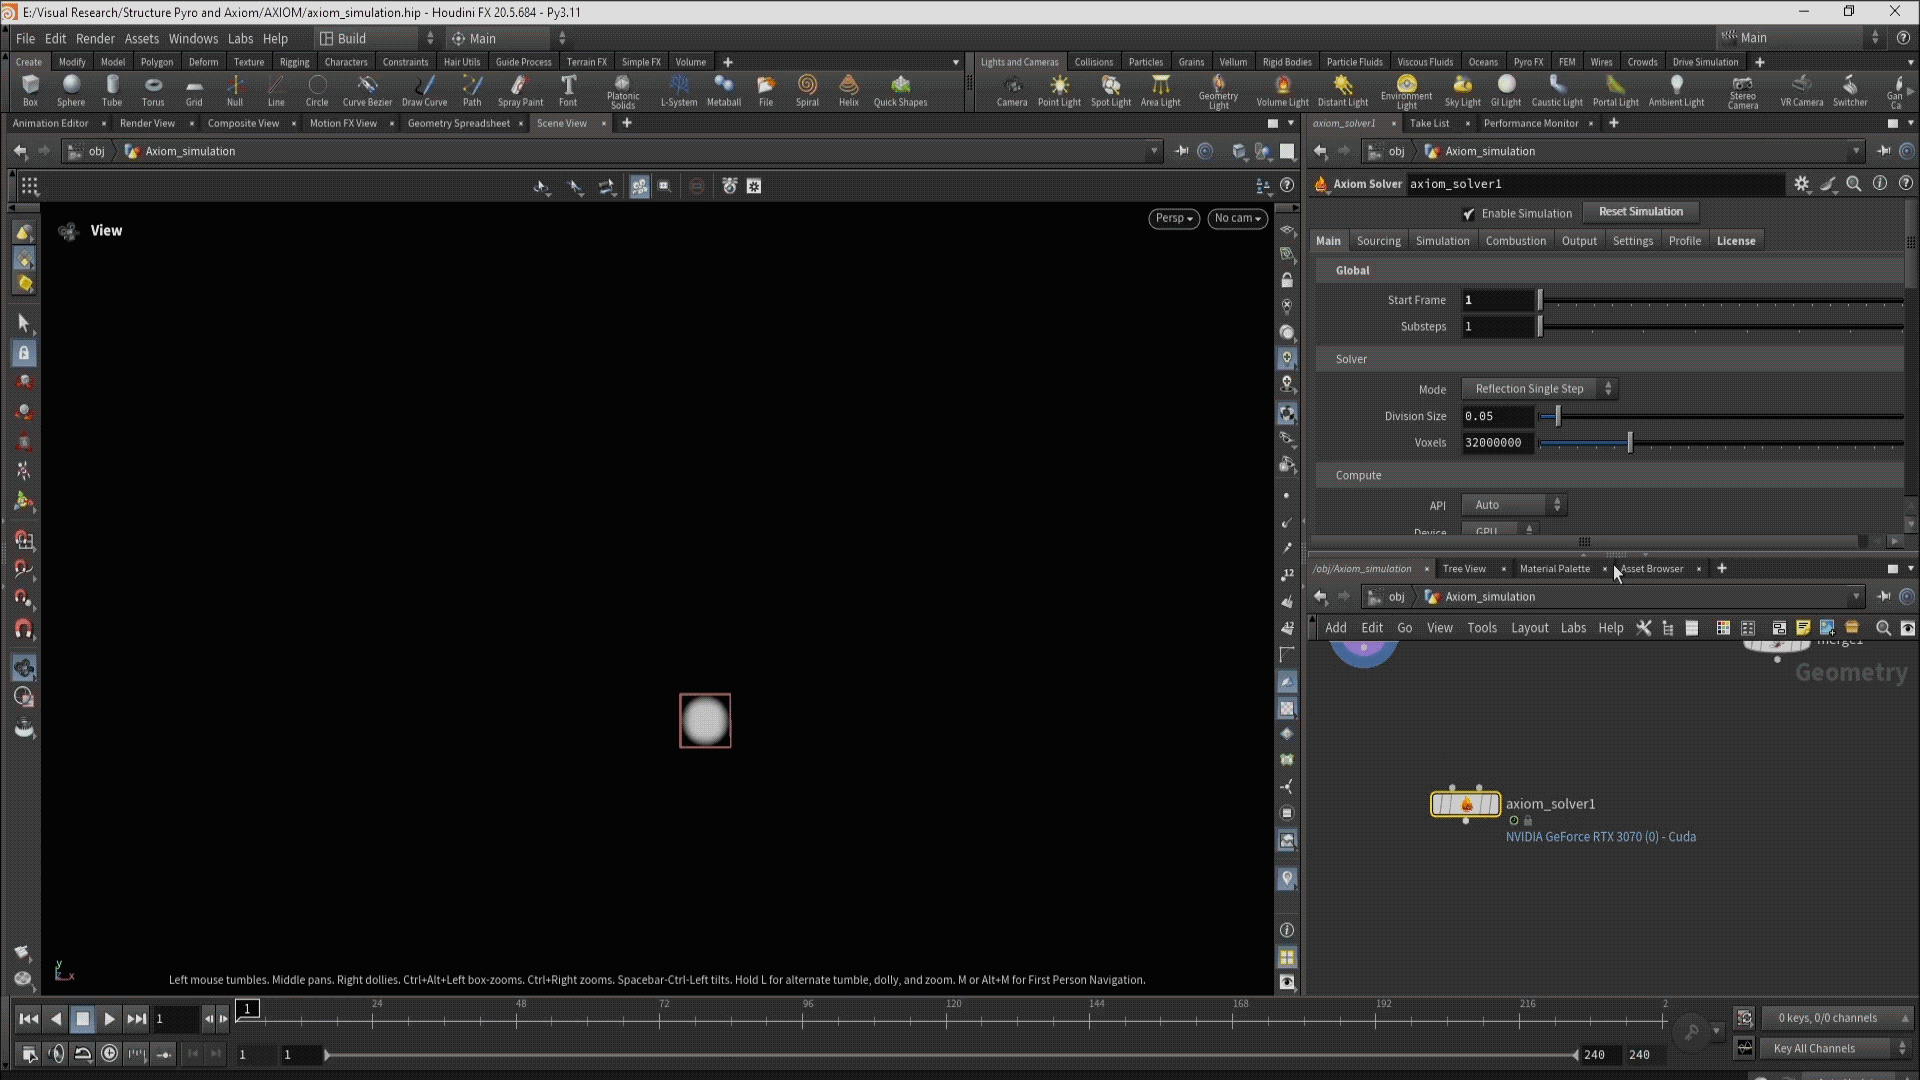The height and width of the screenshot is (1080, 1920).
Task: Open the Persp viewport dropdown
Action: click(1173, 218)
